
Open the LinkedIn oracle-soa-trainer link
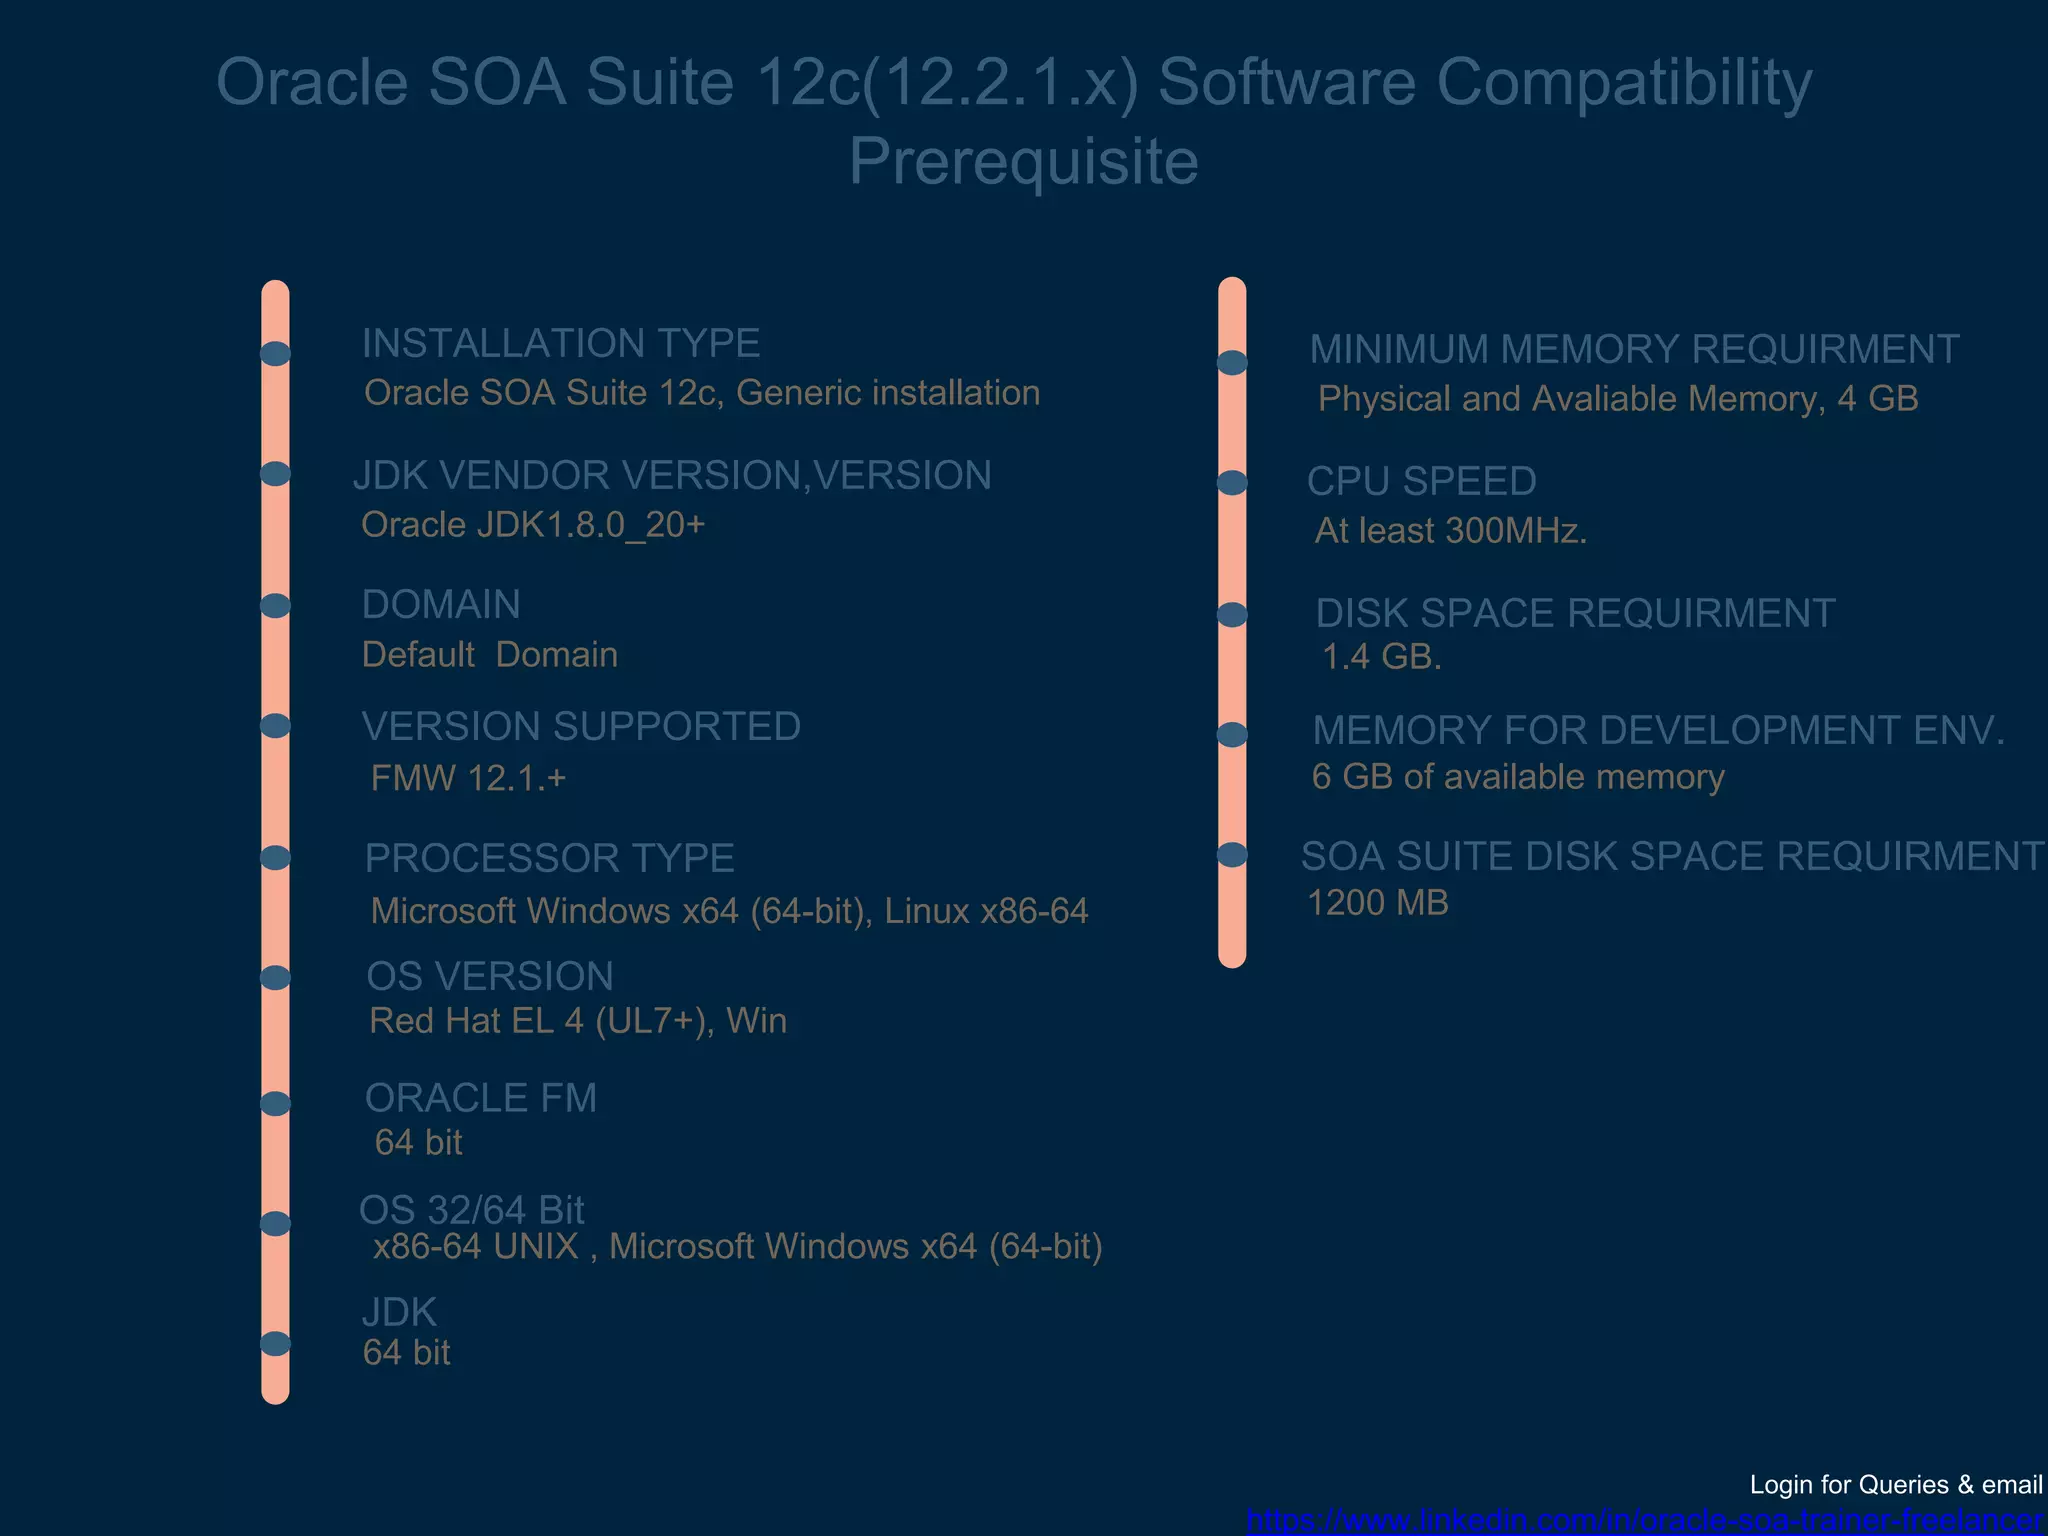[x=1646, y=1521]
